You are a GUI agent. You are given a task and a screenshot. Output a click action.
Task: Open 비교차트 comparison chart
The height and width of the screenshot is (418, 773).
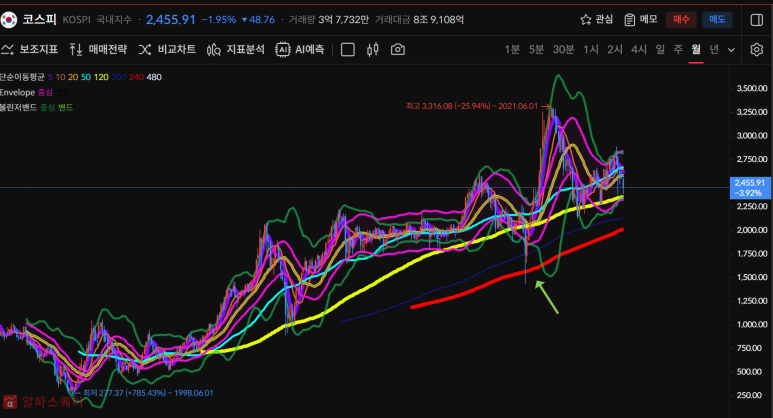(167, 49)
